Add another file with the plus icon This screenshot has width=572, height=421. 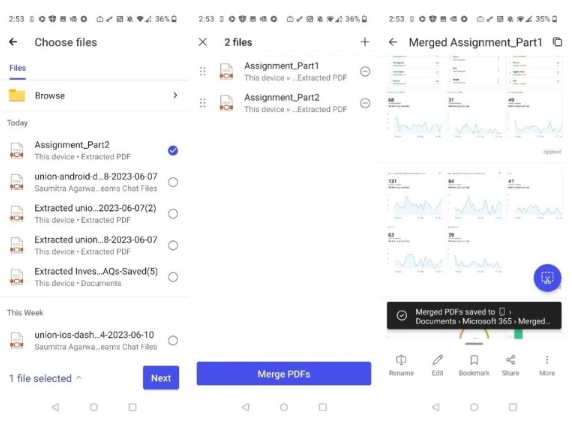coord(365,42)
